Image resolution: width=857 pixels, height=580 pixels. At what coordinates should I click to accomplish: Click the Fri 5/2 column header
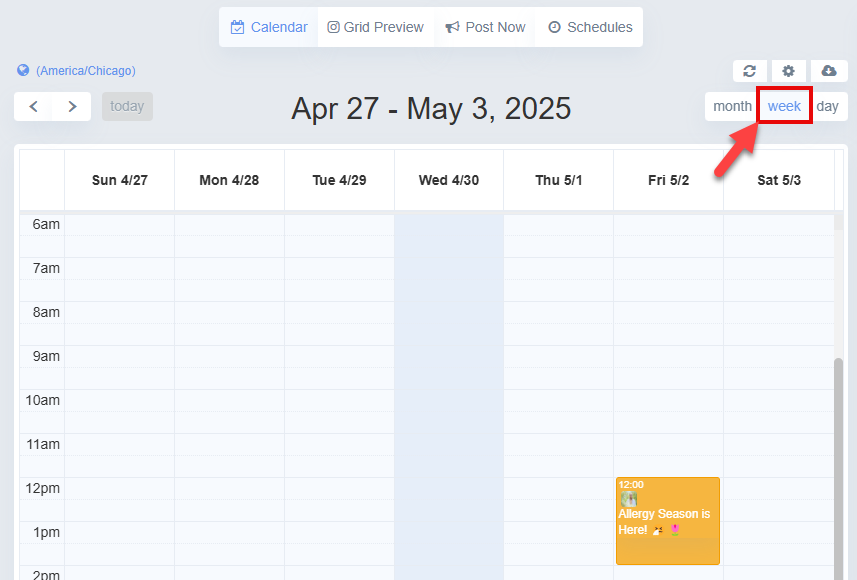(x=668, y=180)
